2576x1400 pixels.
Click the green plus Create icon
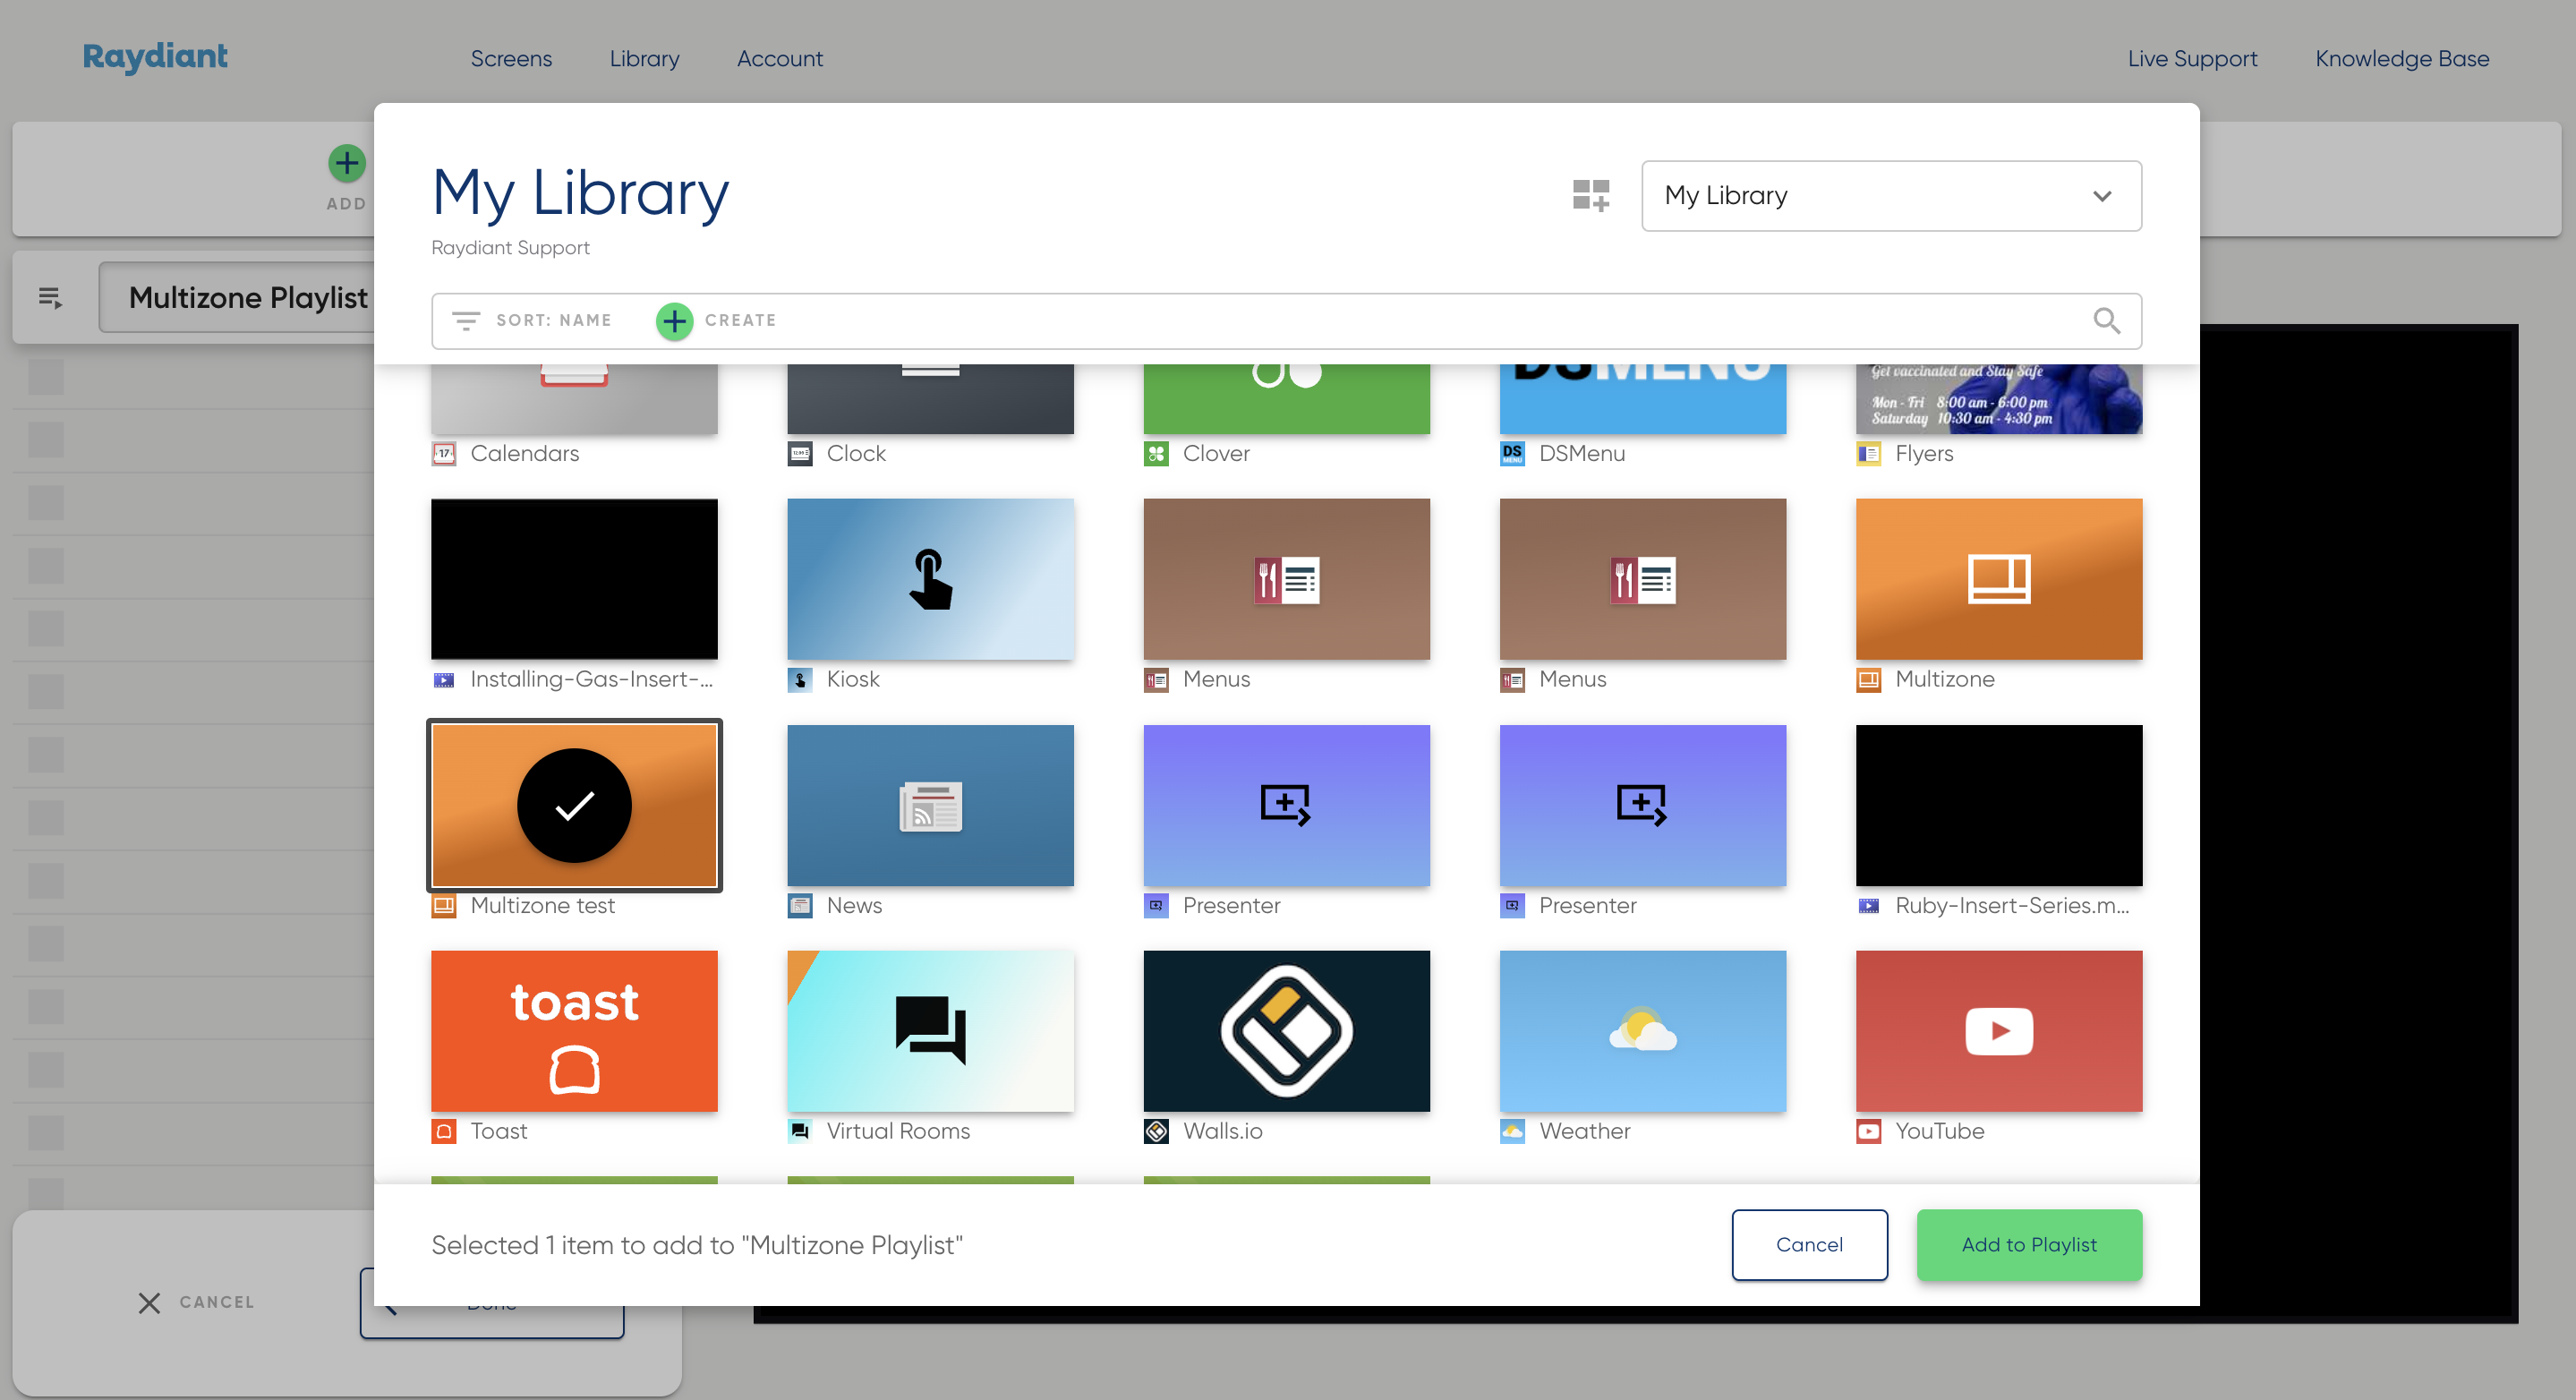pos(674,321)
